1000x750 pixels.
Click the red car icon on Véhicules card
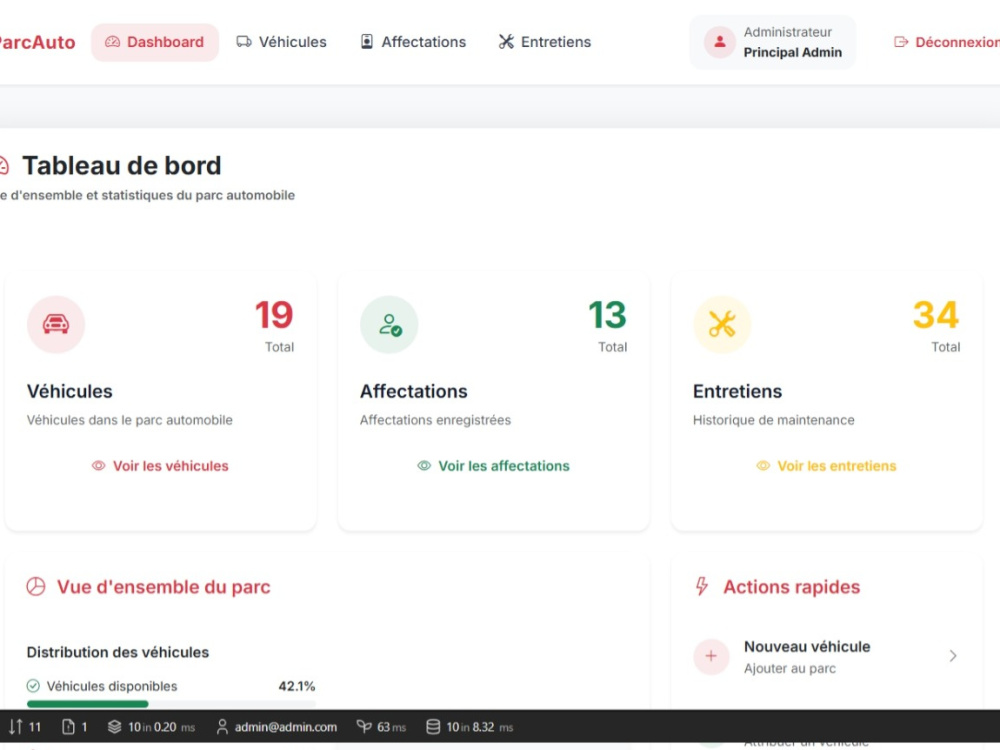(x=56, y=325)
